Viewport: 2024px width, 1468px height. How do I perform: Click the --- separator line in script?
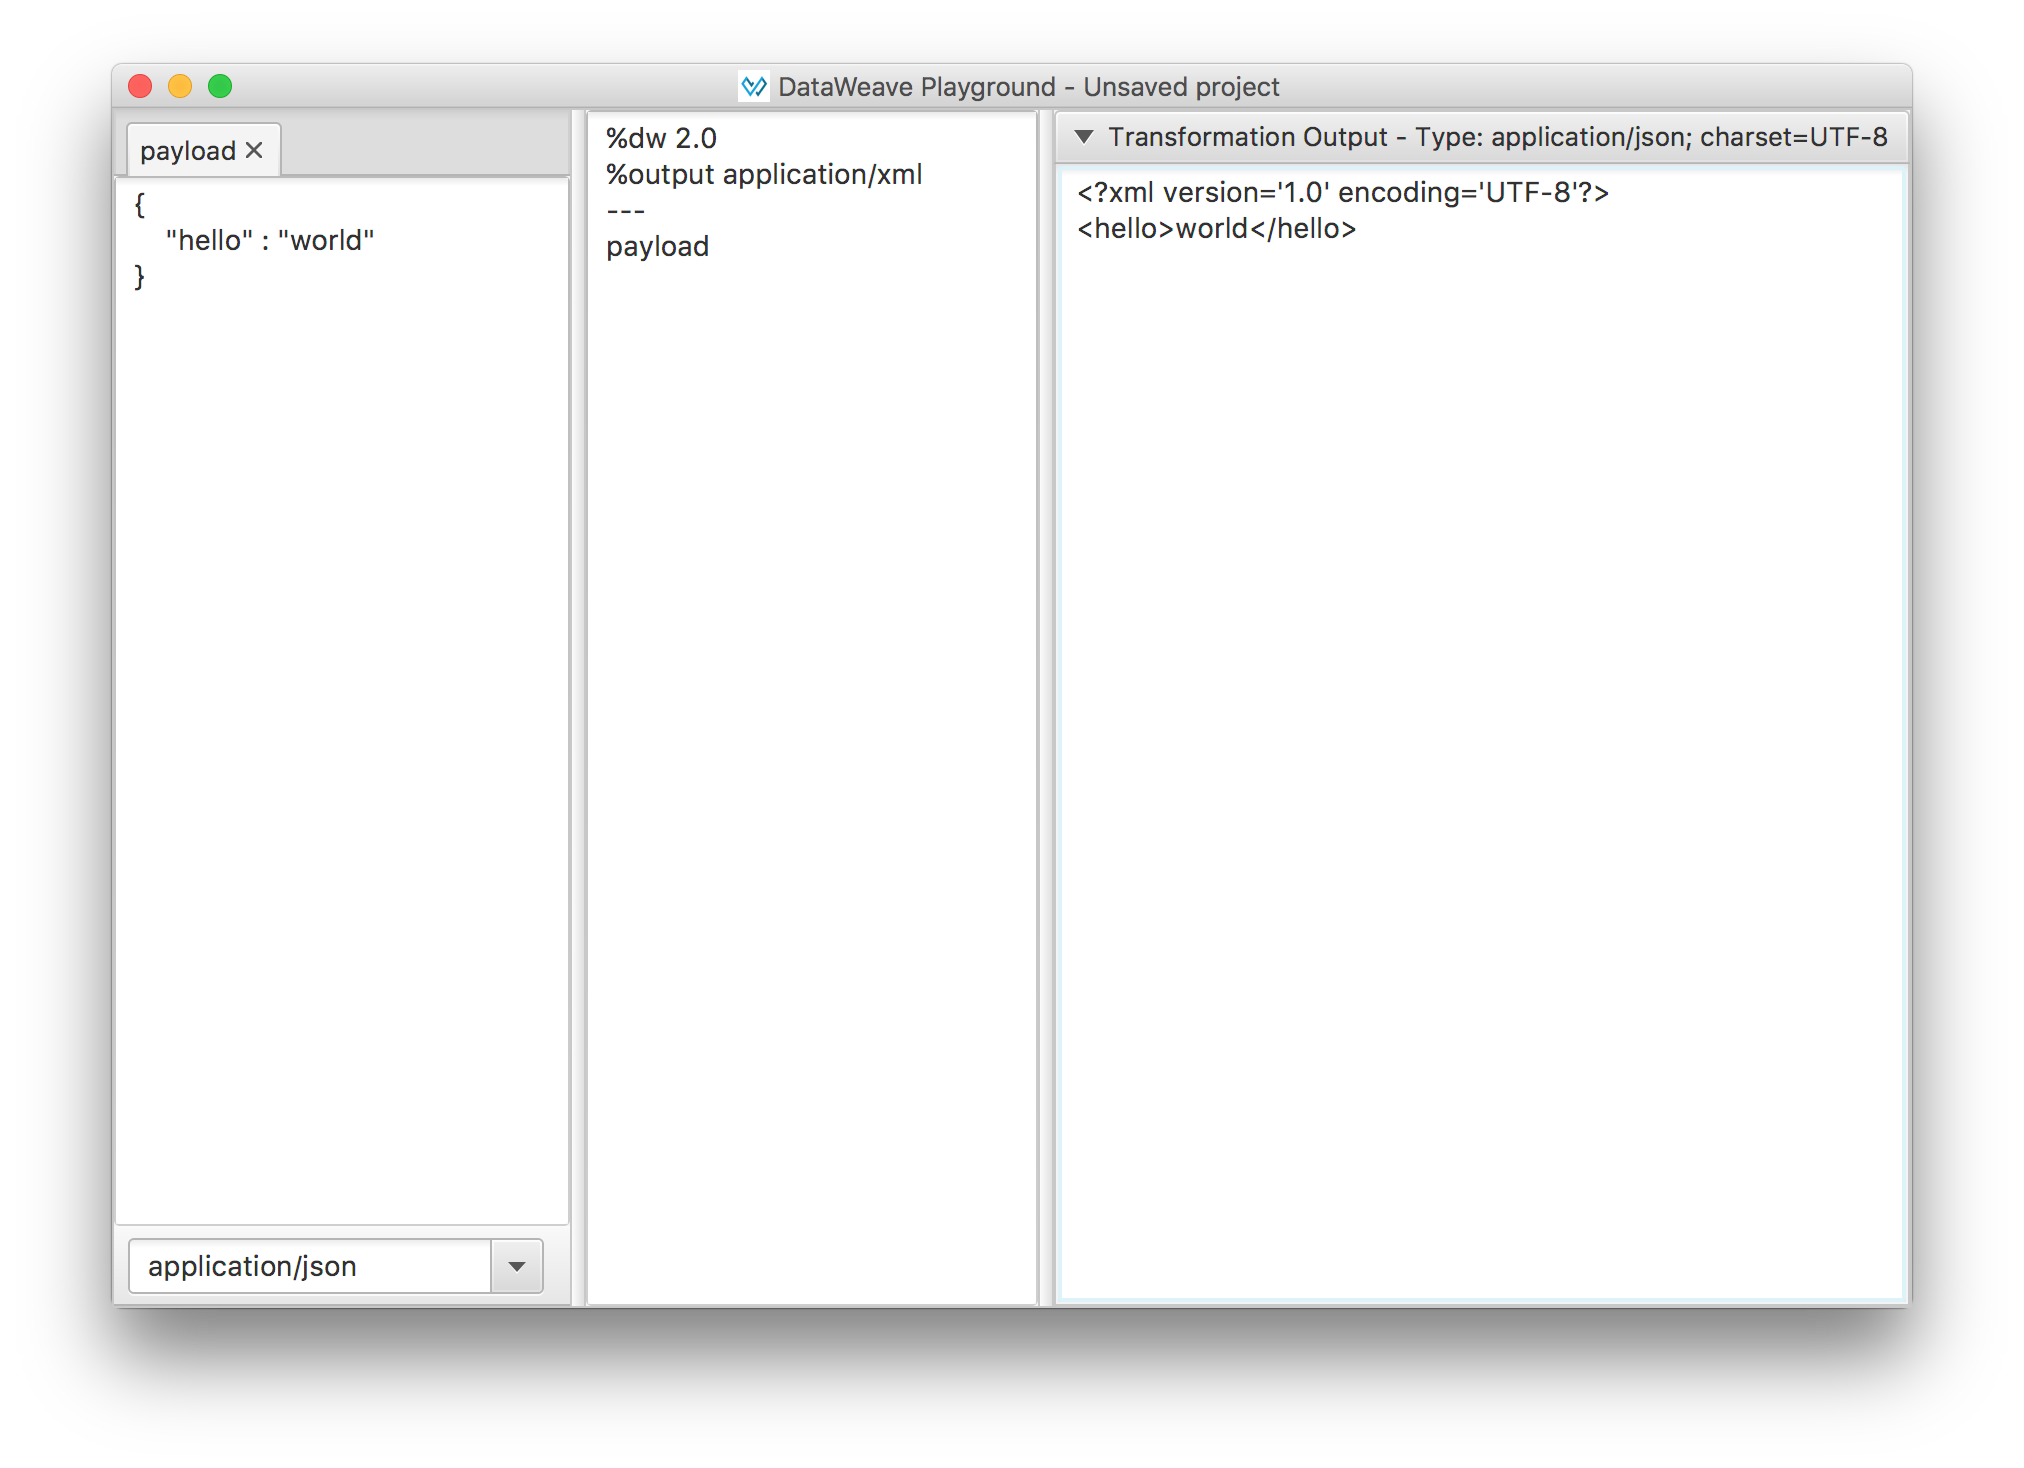(626, 211)
